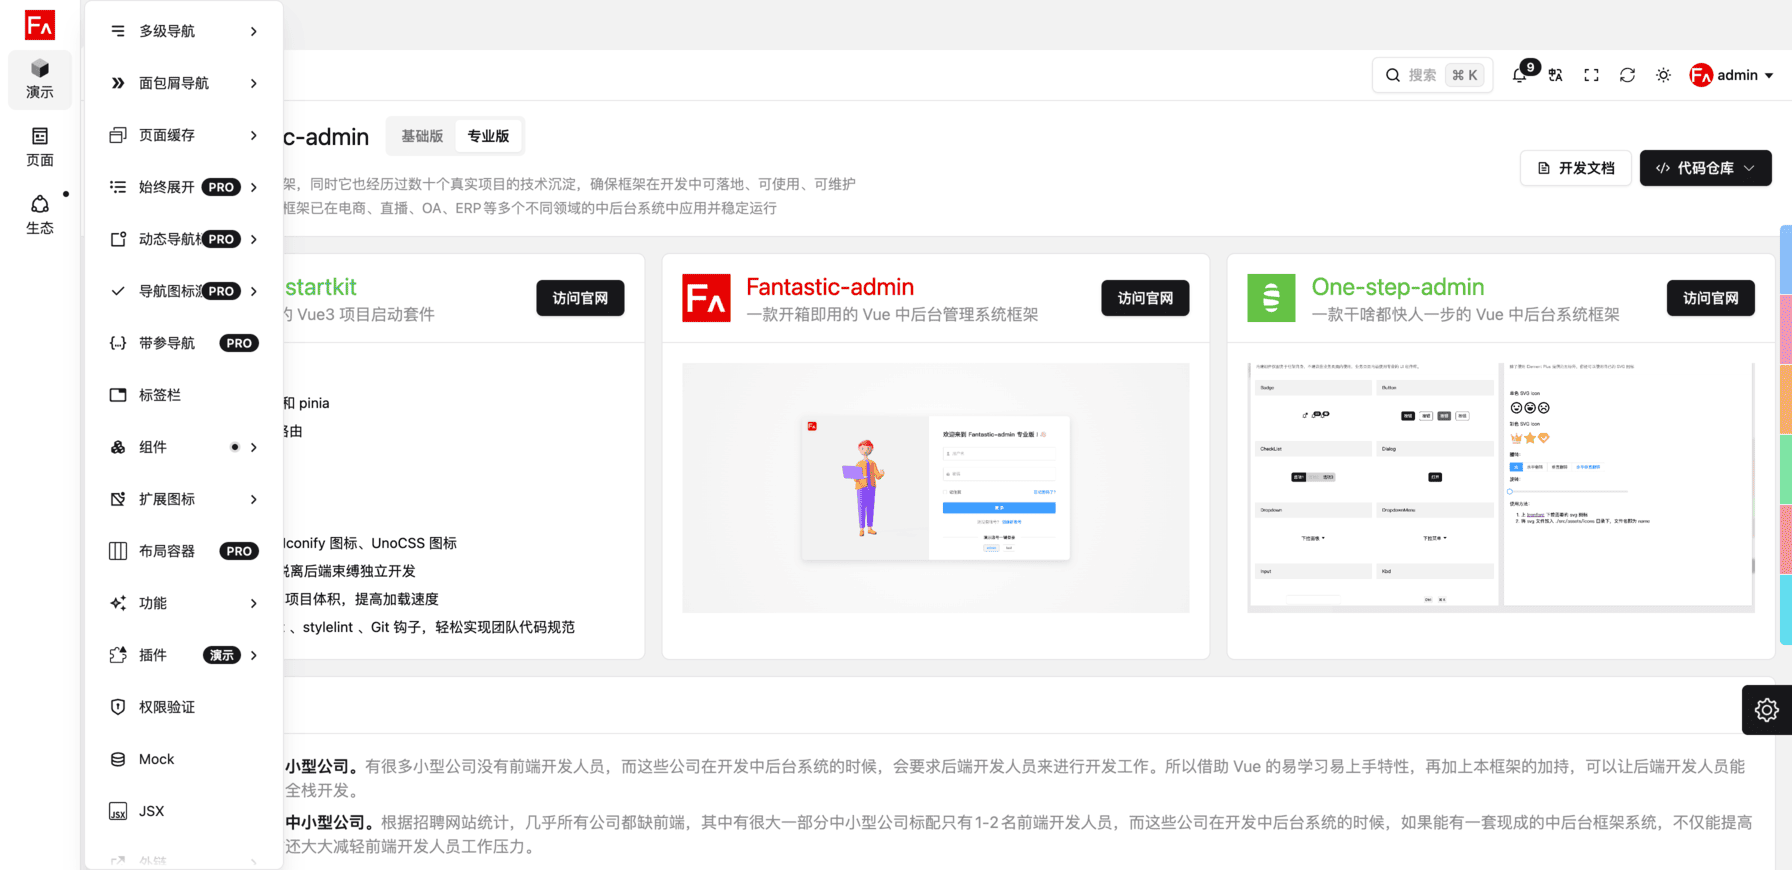Click the notification bell icon
Screen dimensions: 1792x870
click(1520, 75)
